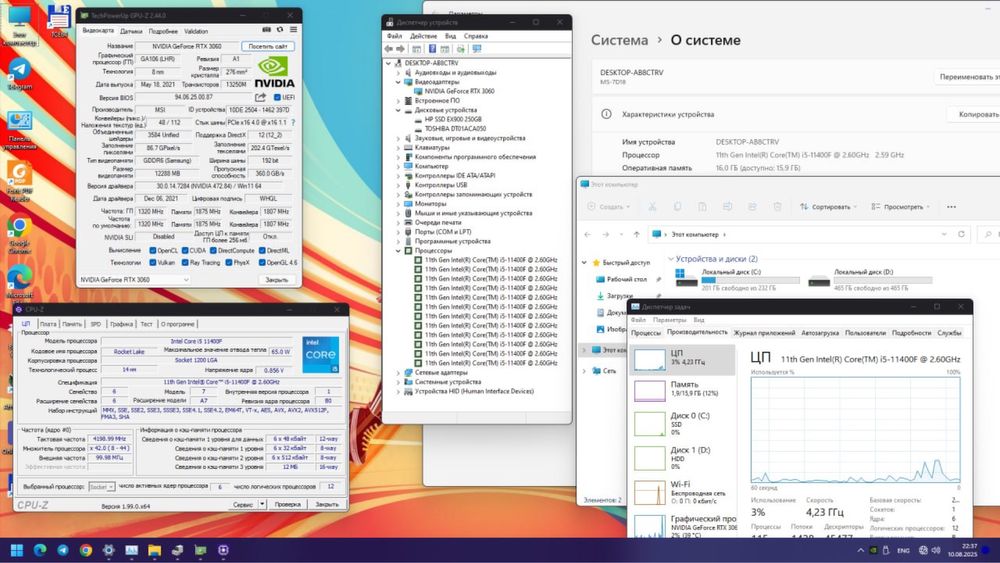Click the Explorer three-dots more options icon
This screenshot has width=1000, height=563.
(952, 207)
